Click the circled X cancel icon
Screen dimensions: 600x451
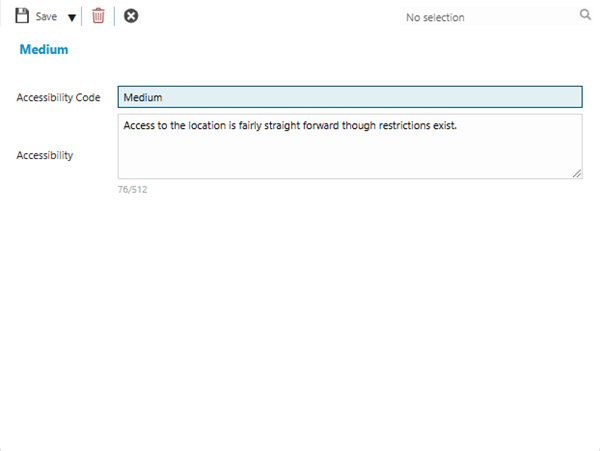coord(131,16)
